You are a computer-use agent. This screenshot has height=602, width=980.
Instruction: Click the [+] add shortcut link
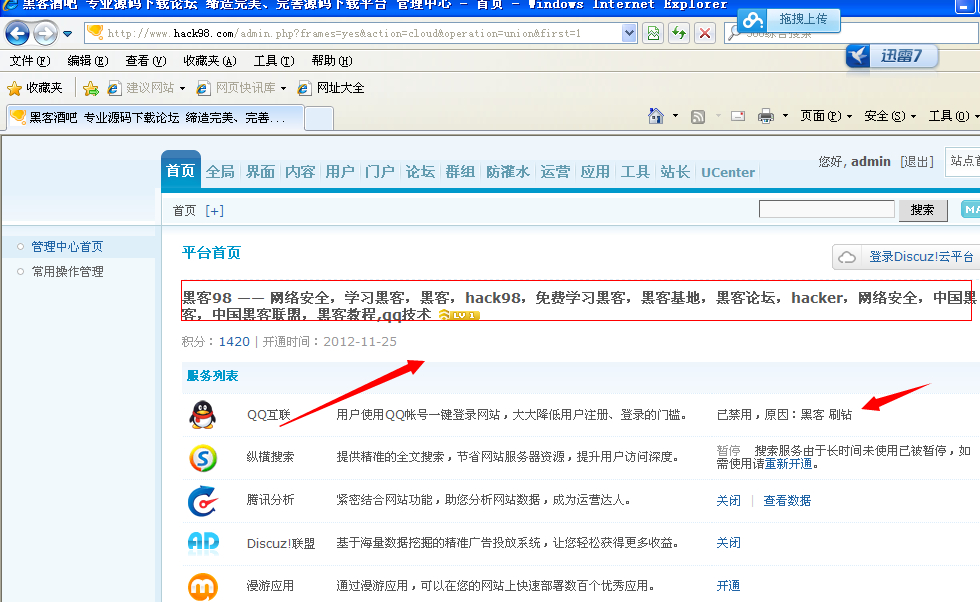[x=214, y=211]
